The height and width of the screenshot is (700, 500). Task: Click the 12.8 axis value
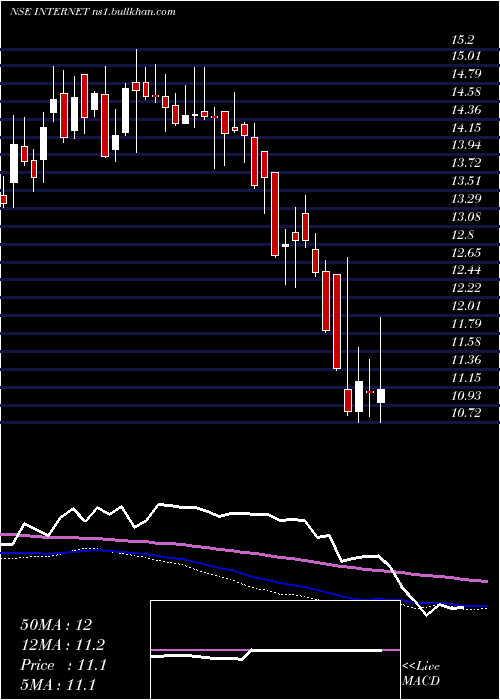[462, 235]
